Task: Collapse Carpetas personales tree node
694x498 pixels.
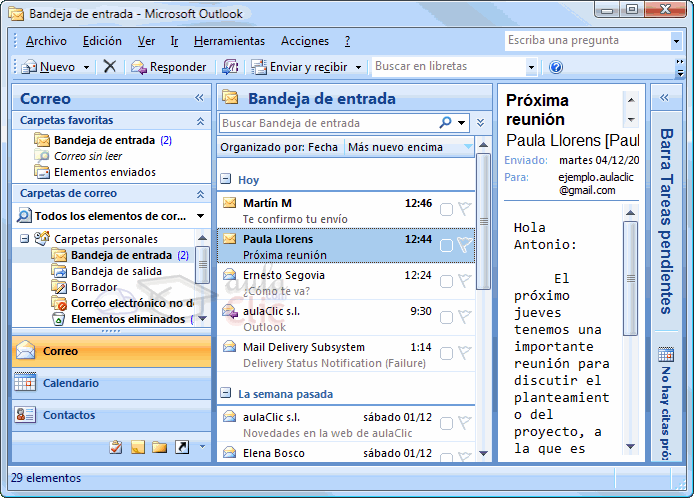Action: [x=25, y=239]
